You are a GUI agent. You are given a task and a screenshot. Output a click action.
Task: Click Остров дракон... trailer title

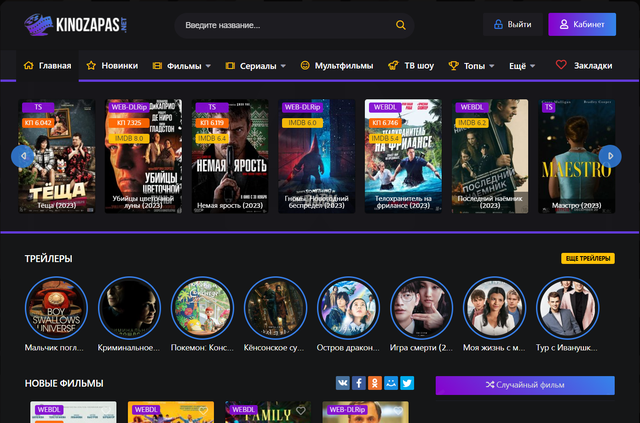point(348,348)
